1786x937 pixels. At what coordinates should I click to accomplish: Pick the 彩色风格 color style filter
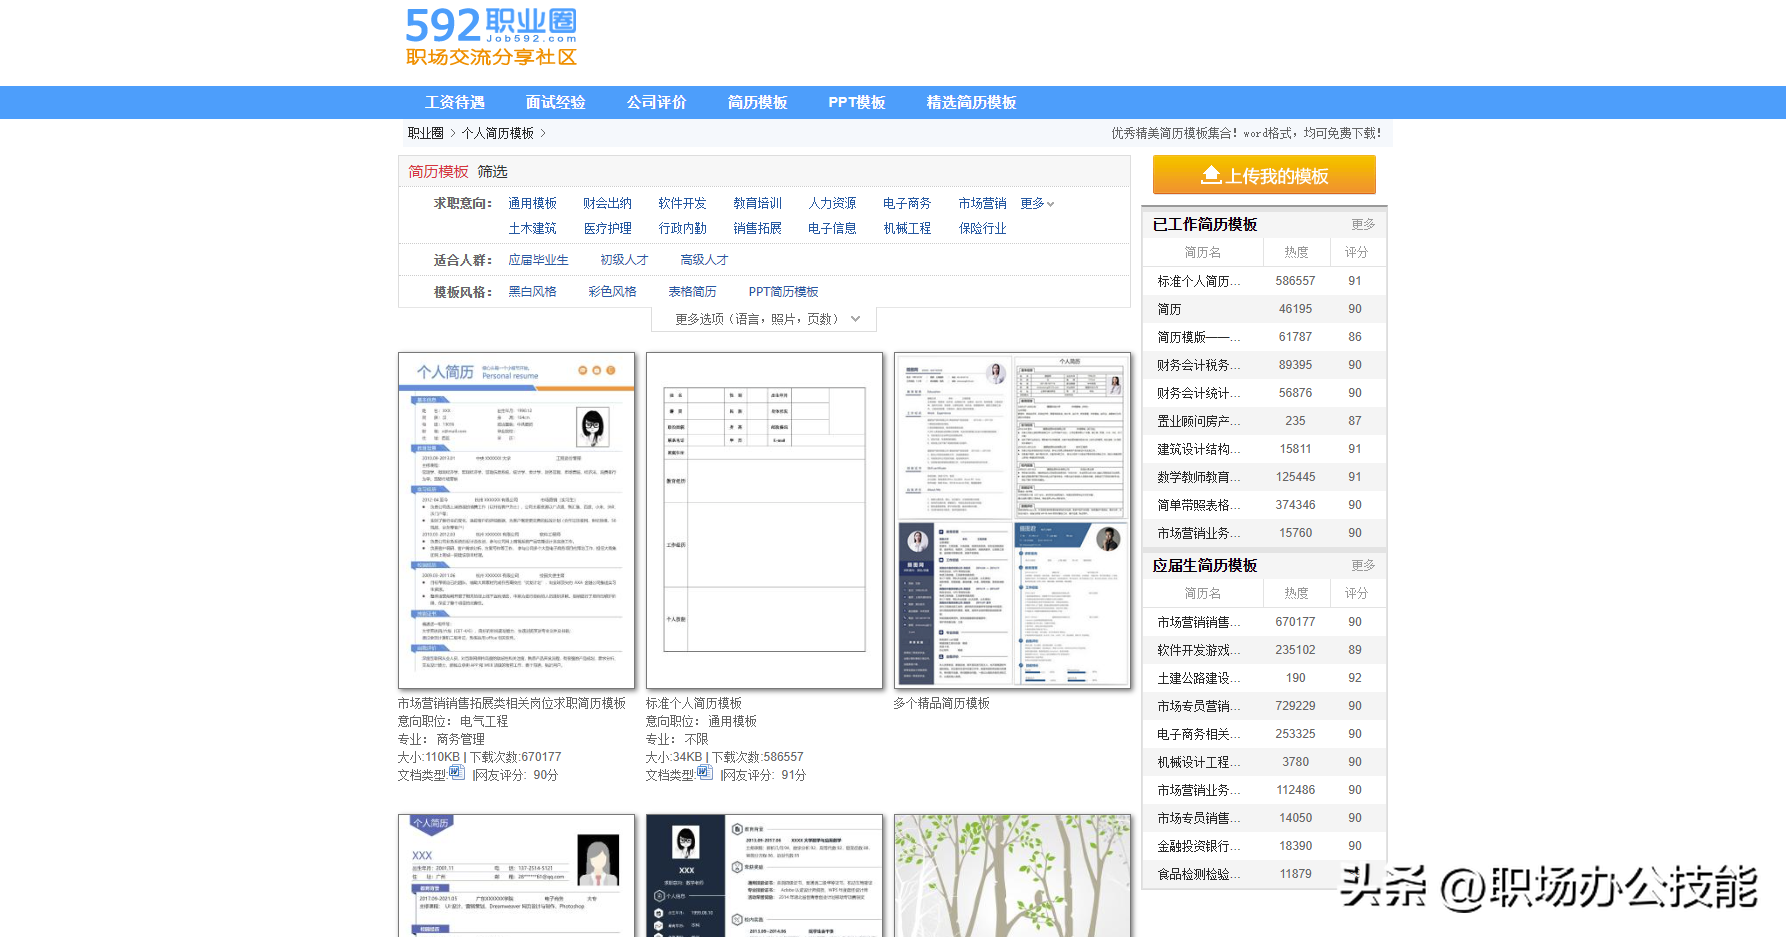(612, 291)
